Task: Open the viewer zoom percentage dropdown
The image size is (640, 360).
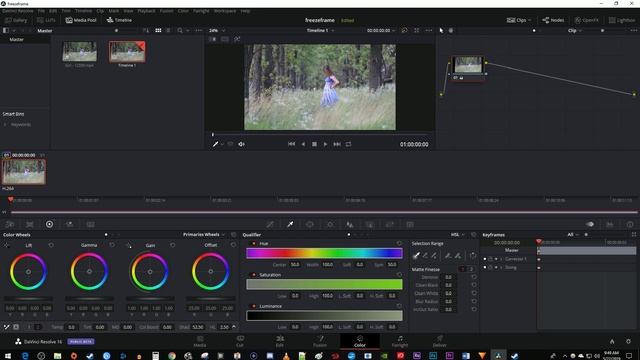Action: (x=217, y=31)
